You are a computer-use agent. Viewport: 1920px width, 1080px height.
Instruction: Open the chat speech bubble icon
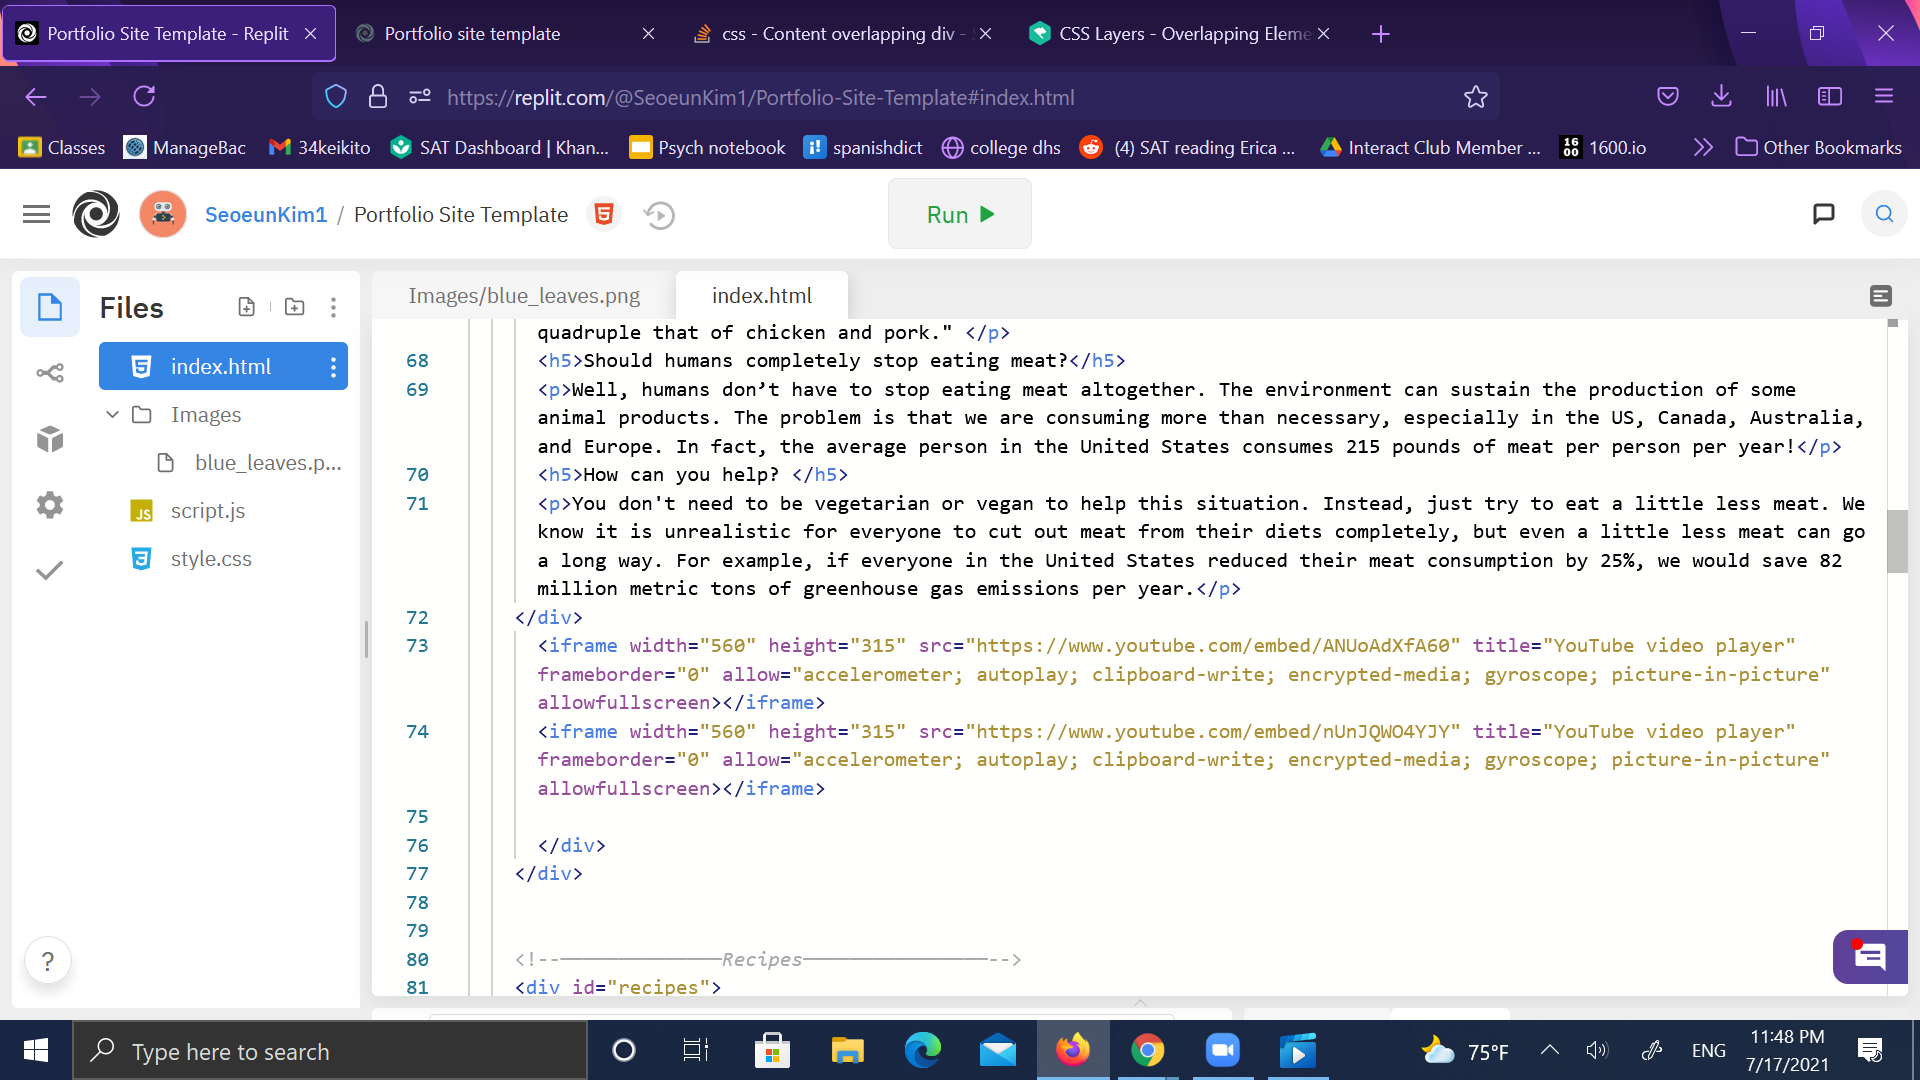click(1823, 214)
